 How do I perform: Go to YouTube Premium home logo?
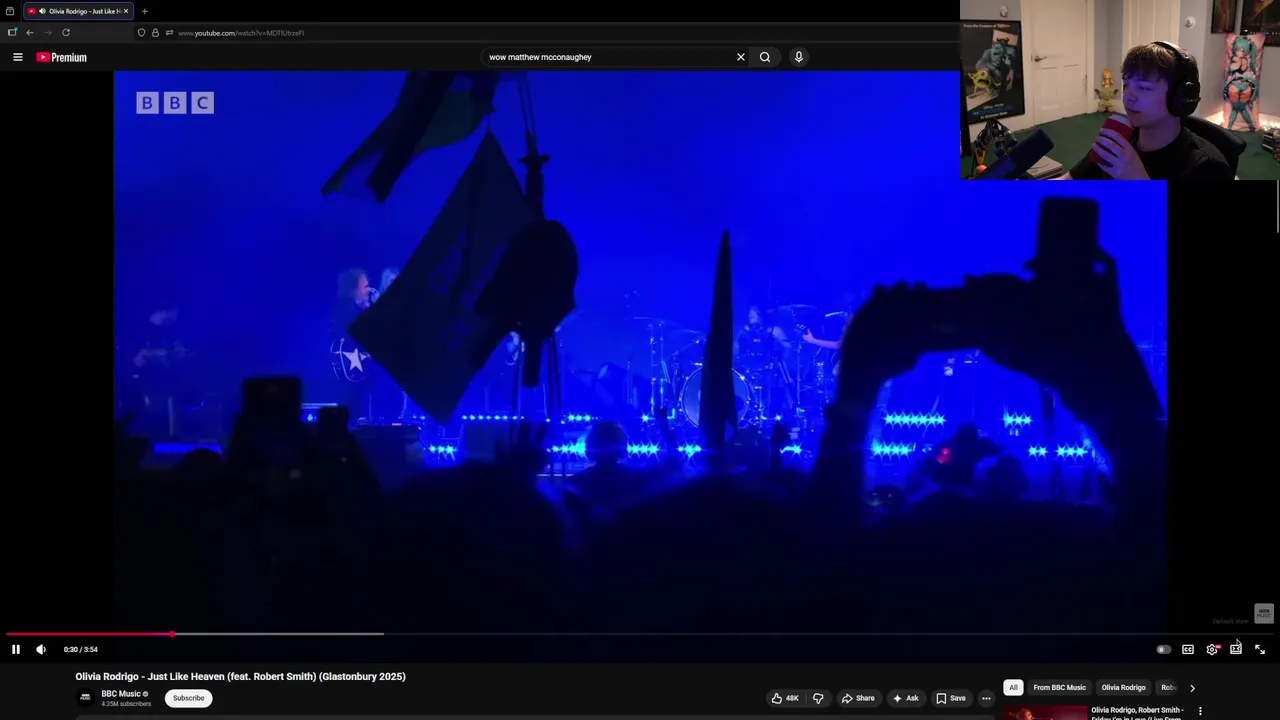pos(62,57)
